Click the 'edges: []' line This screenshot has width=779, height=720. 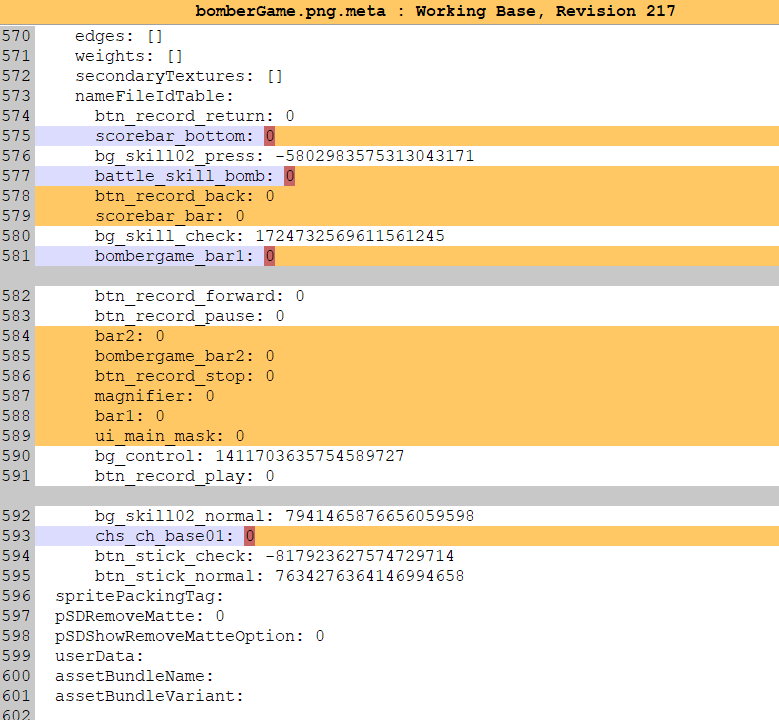(x=119, y=36)
